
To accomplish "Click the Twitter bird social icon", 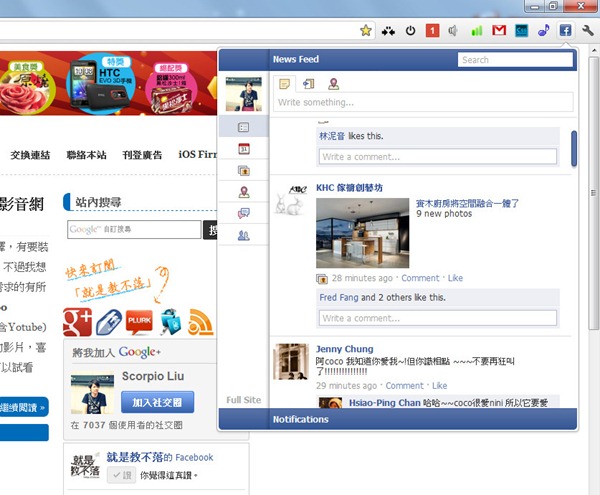I will coord(170,322).
